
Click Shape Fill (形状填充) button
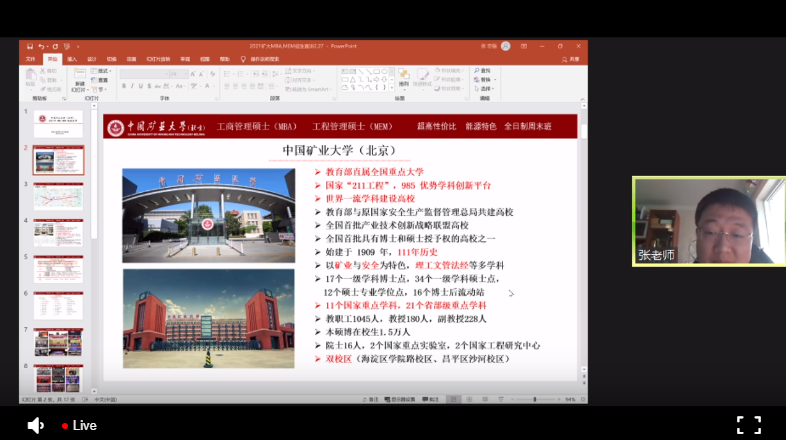(x=448, y=71)
